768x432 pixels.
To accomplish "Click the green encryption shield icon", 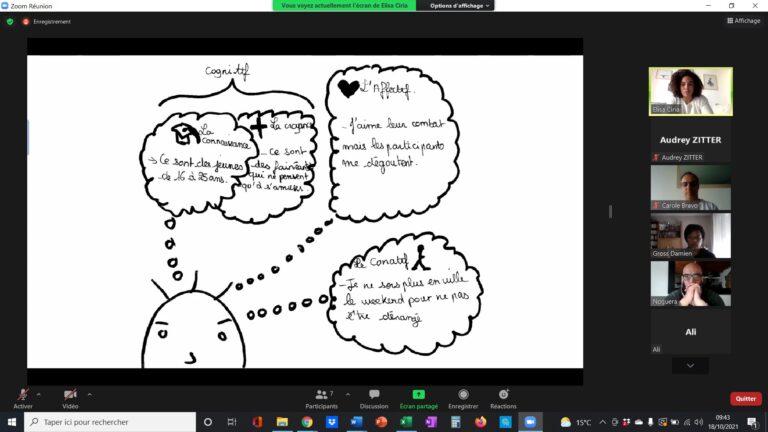I will tap(10, 21).
